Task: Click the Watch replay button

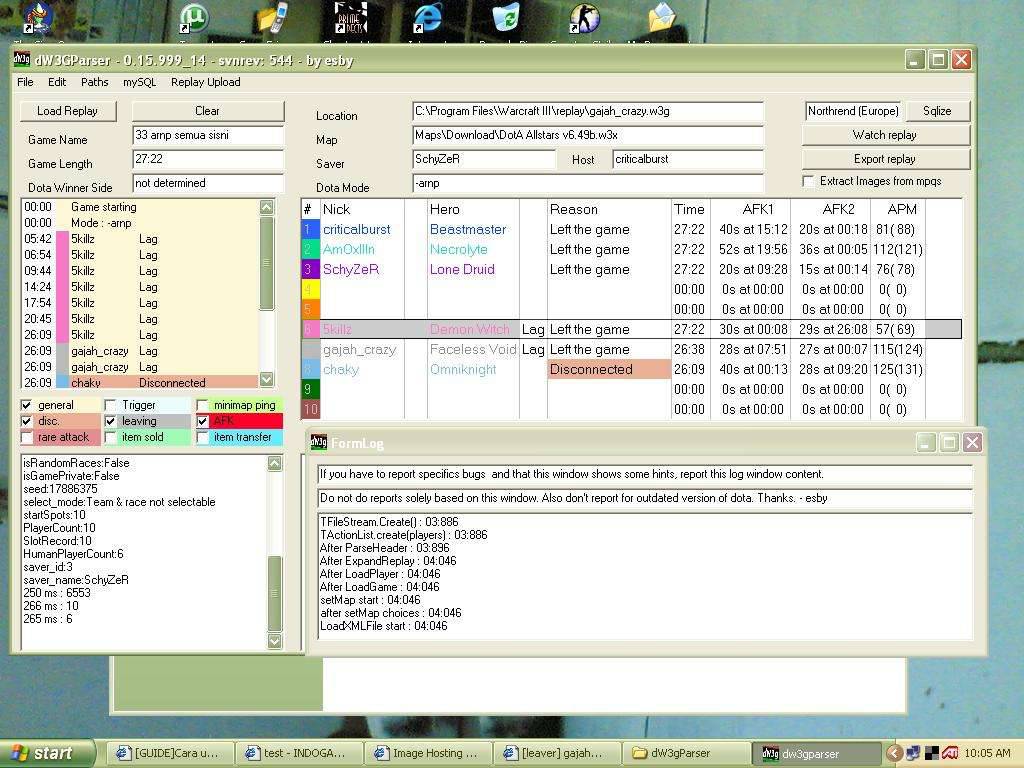Action: tap(885, 135)
